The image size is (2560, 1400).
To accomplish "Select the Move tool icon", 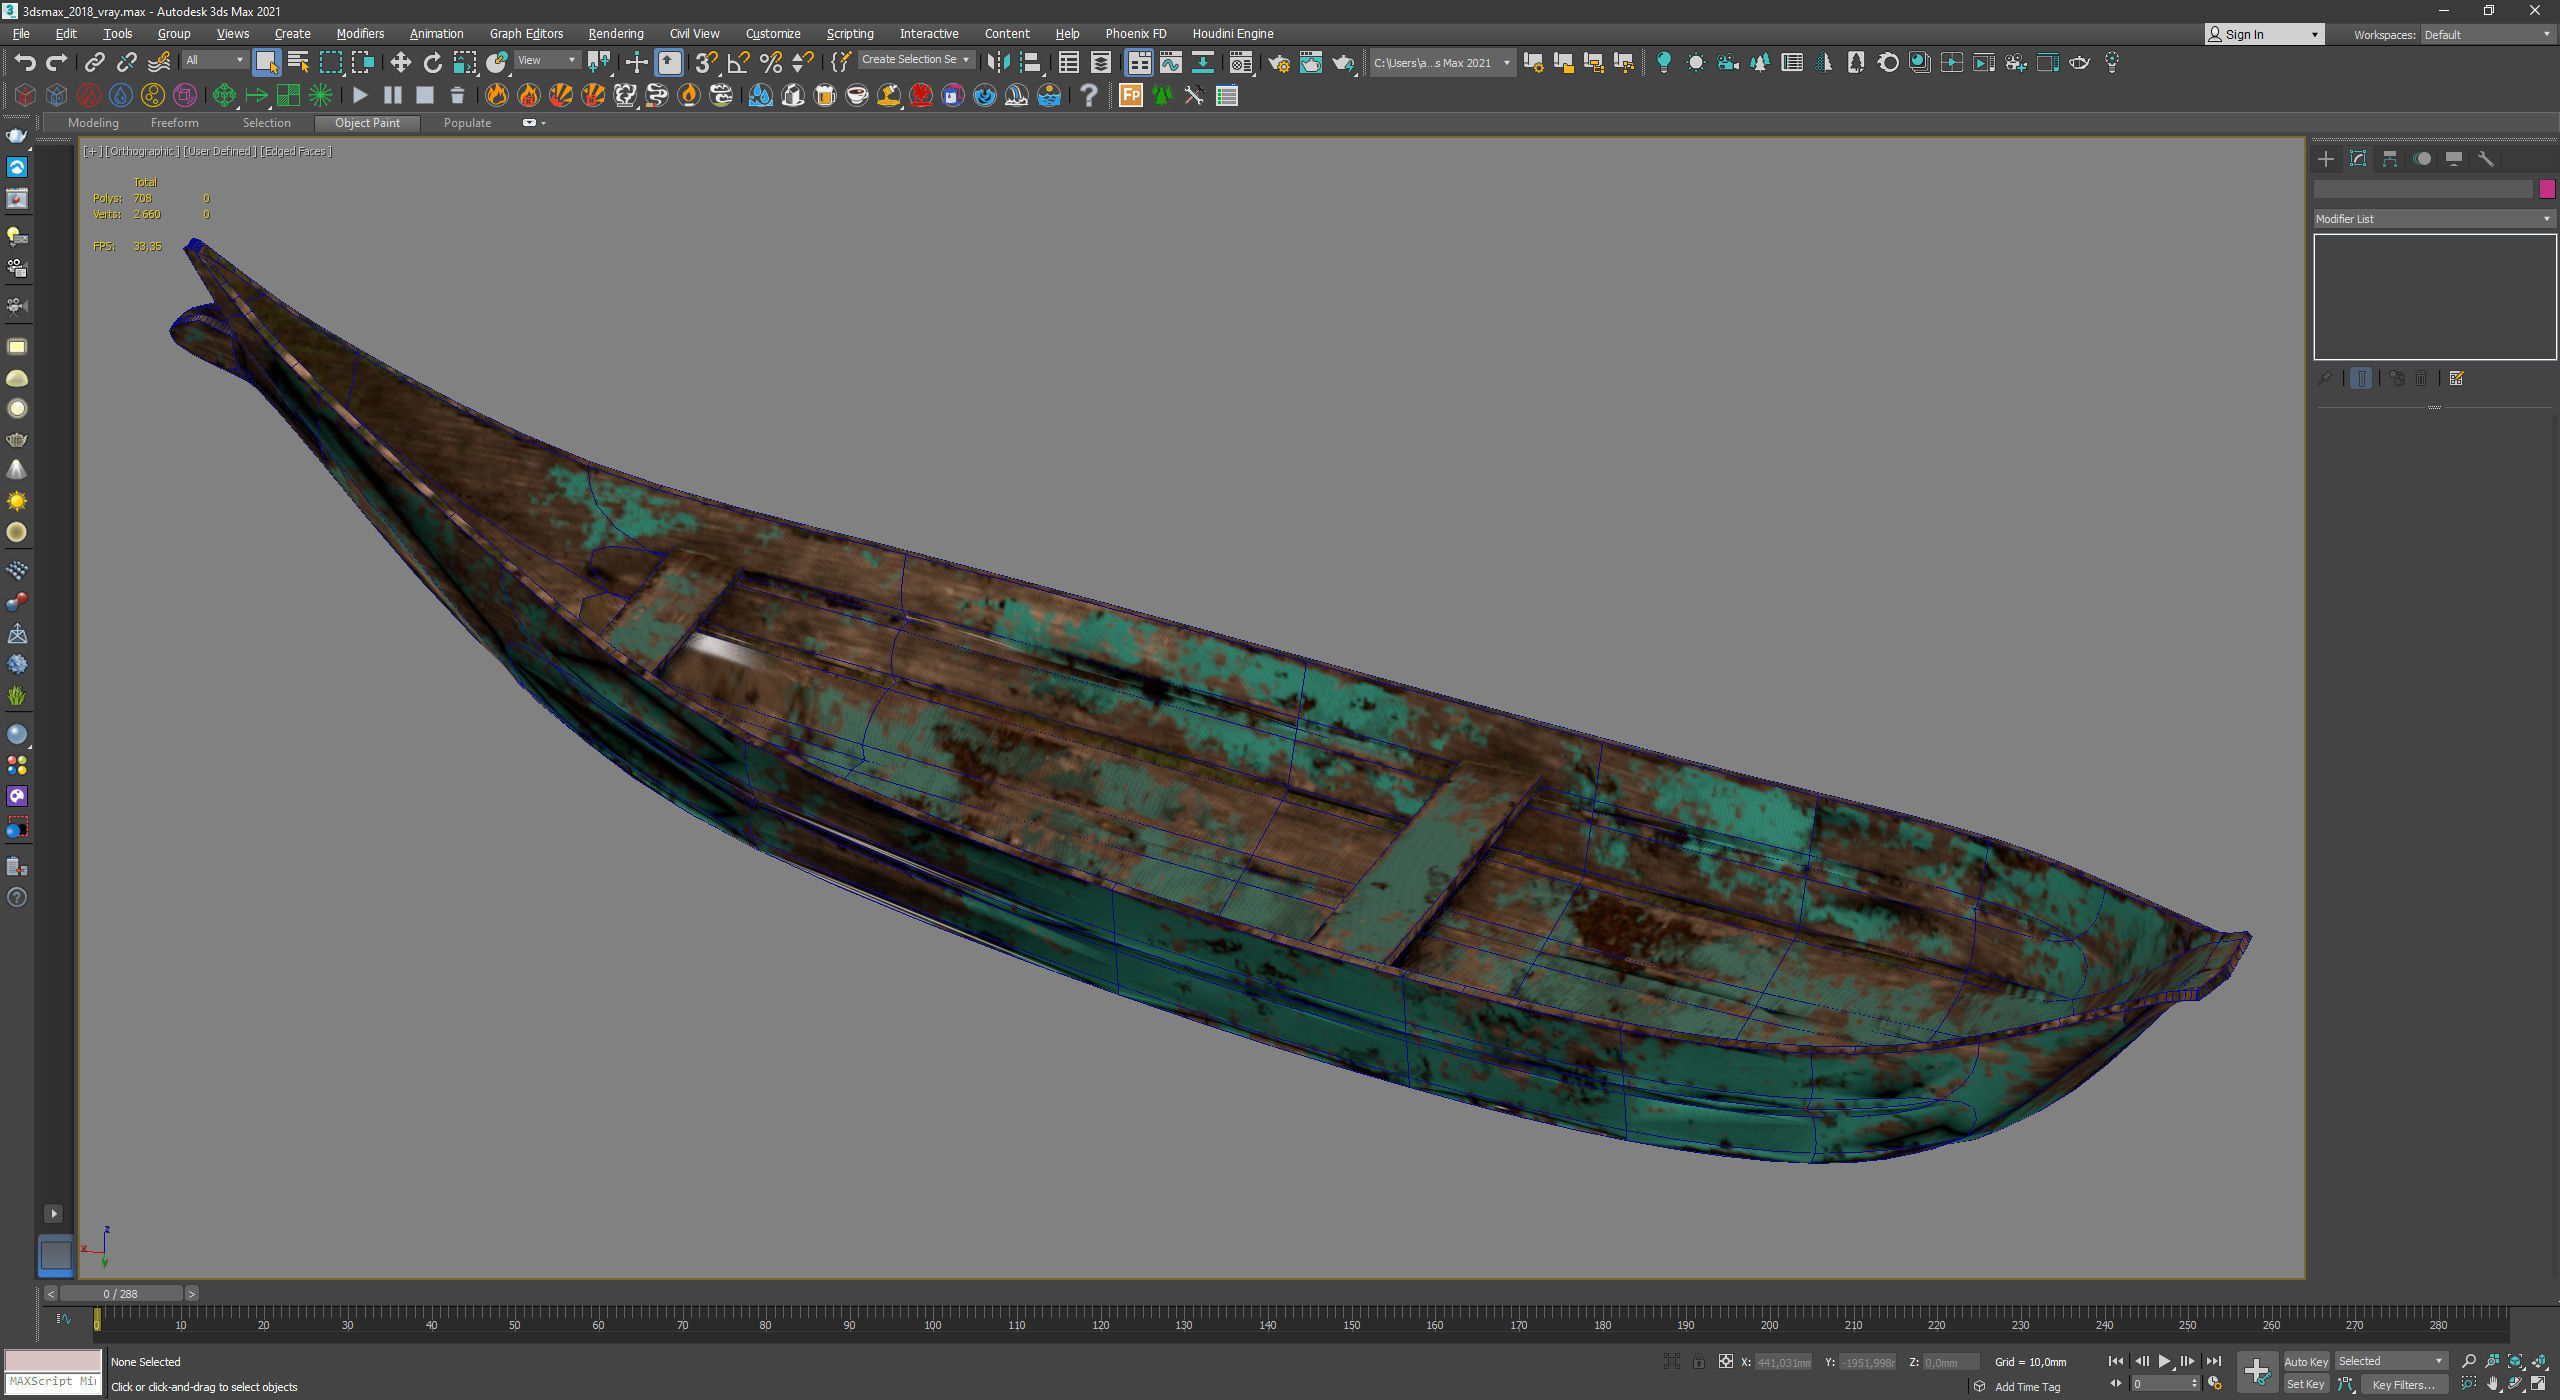I will pos(400,63).
